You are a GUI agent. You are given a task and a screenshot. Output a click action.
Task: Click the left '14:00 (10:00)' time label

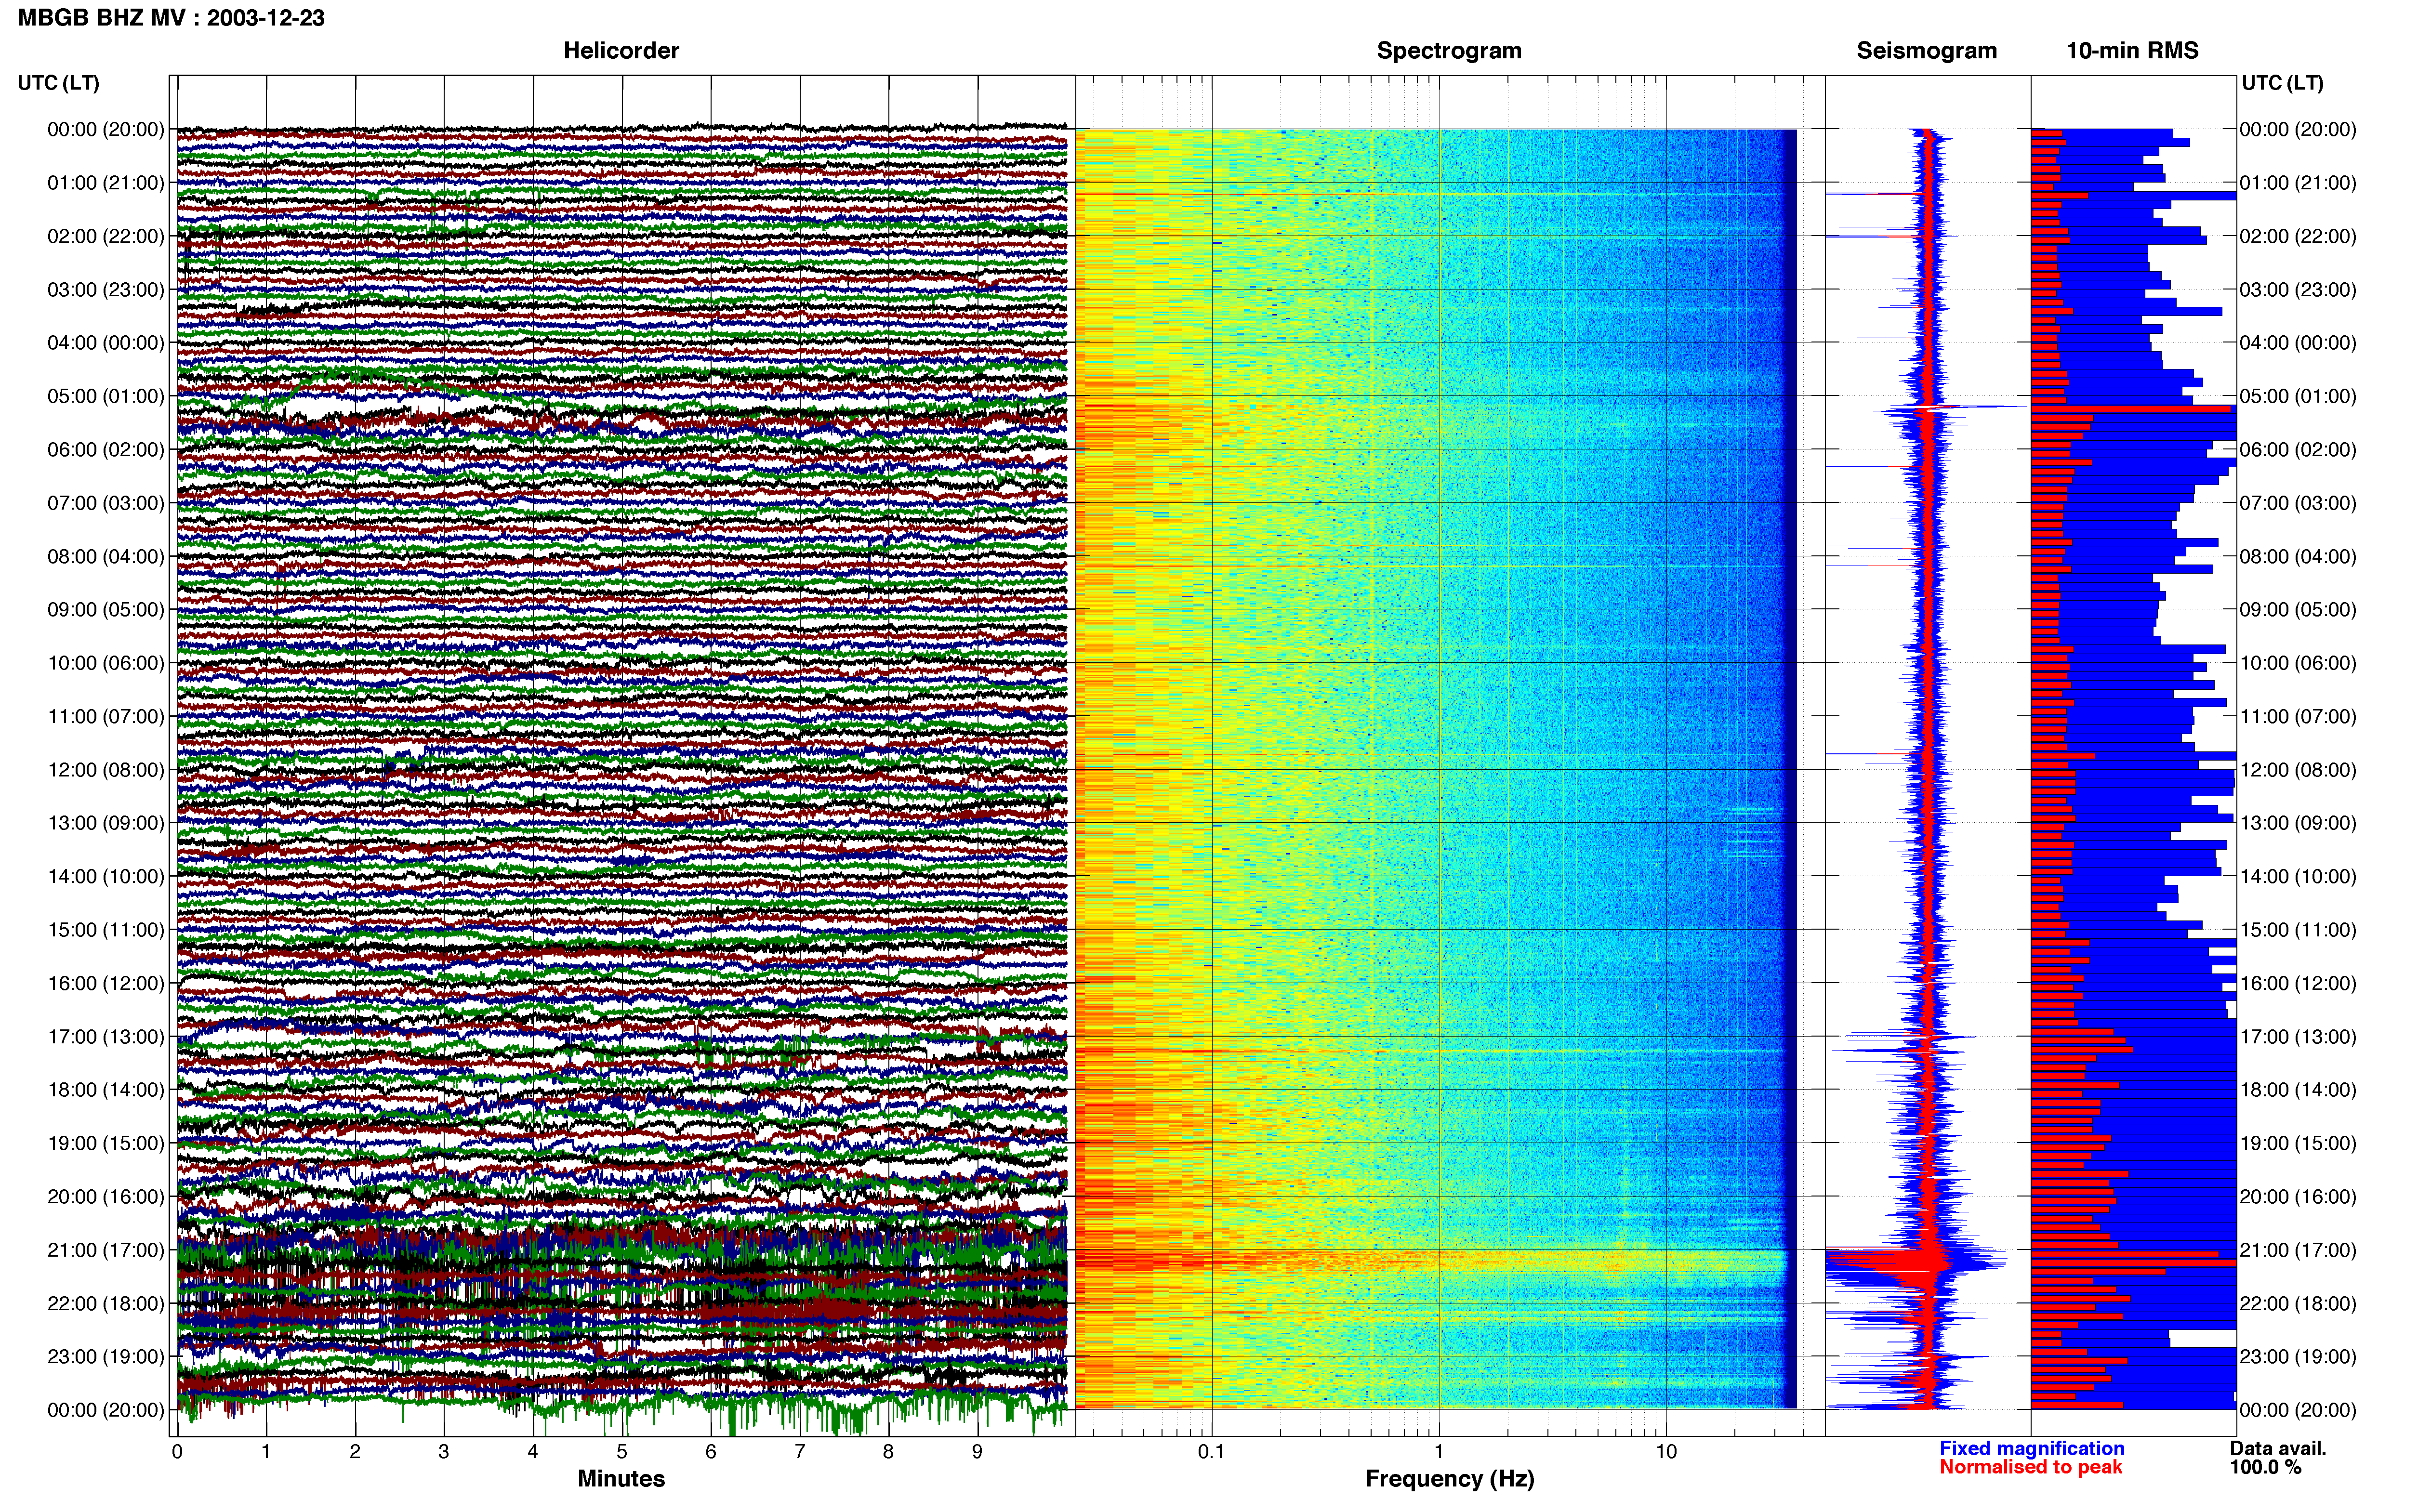pyautogui.click(x=106, y=876)
